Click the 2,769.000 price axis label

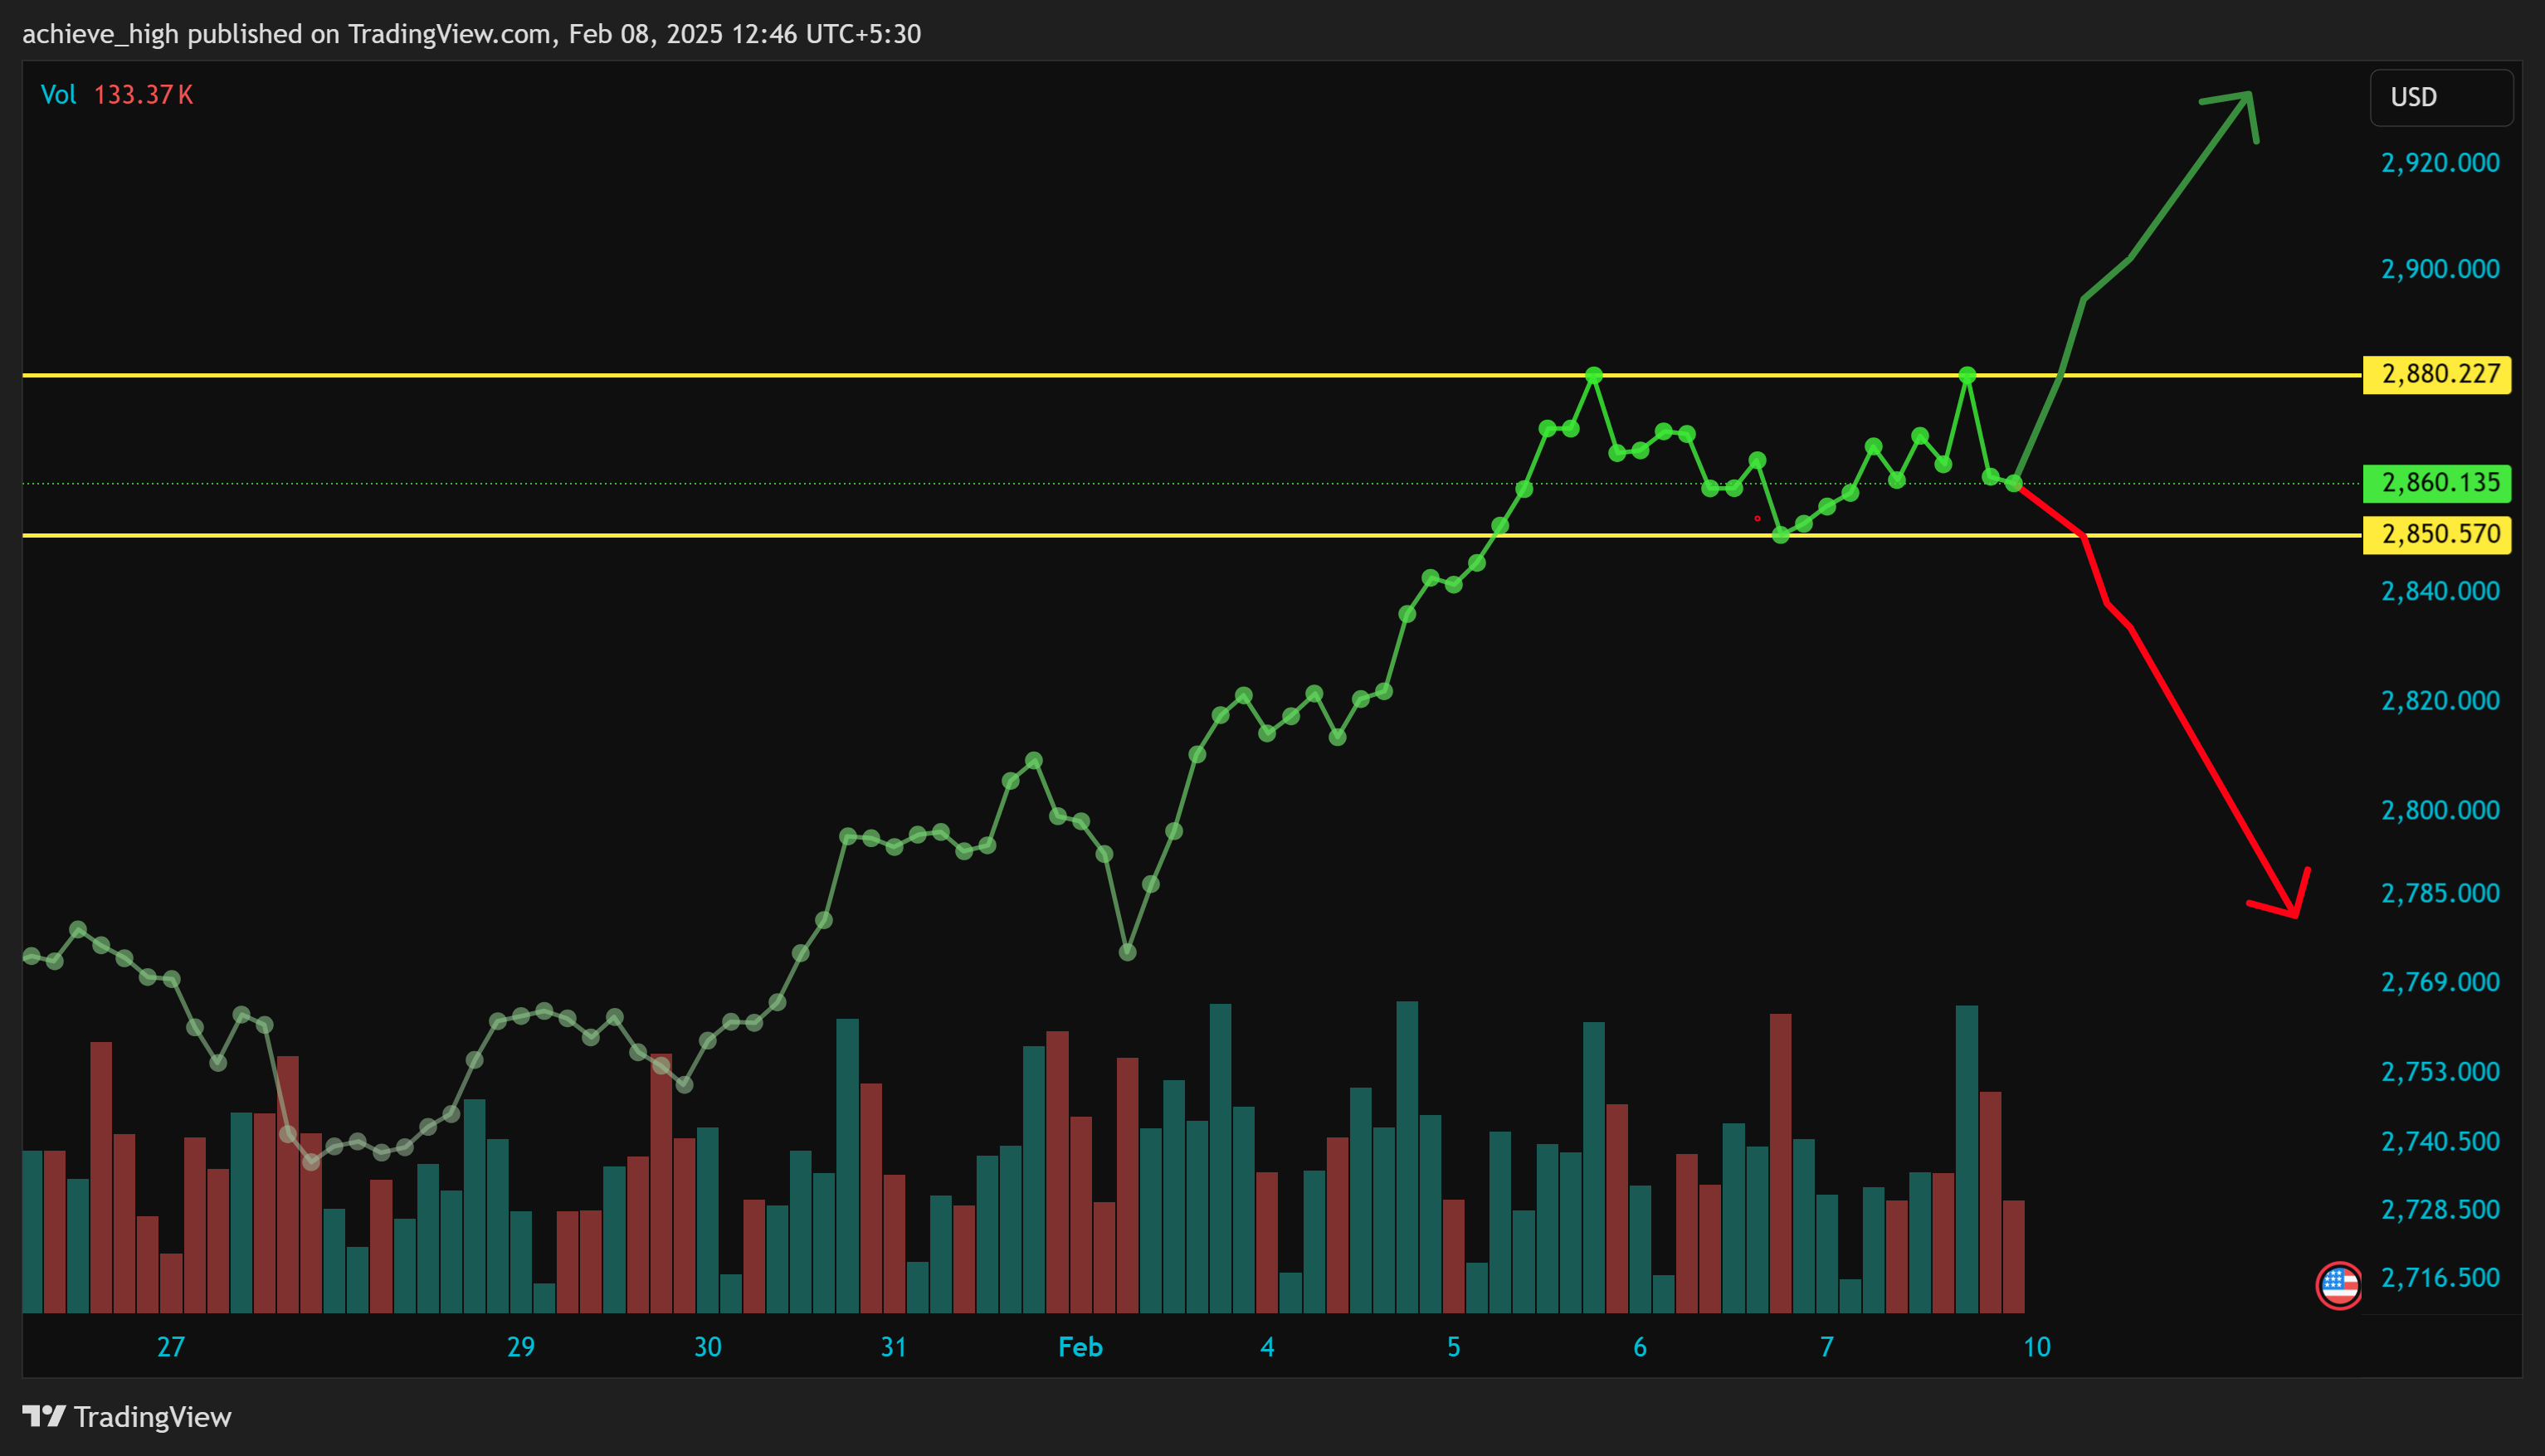[2440, 982]
